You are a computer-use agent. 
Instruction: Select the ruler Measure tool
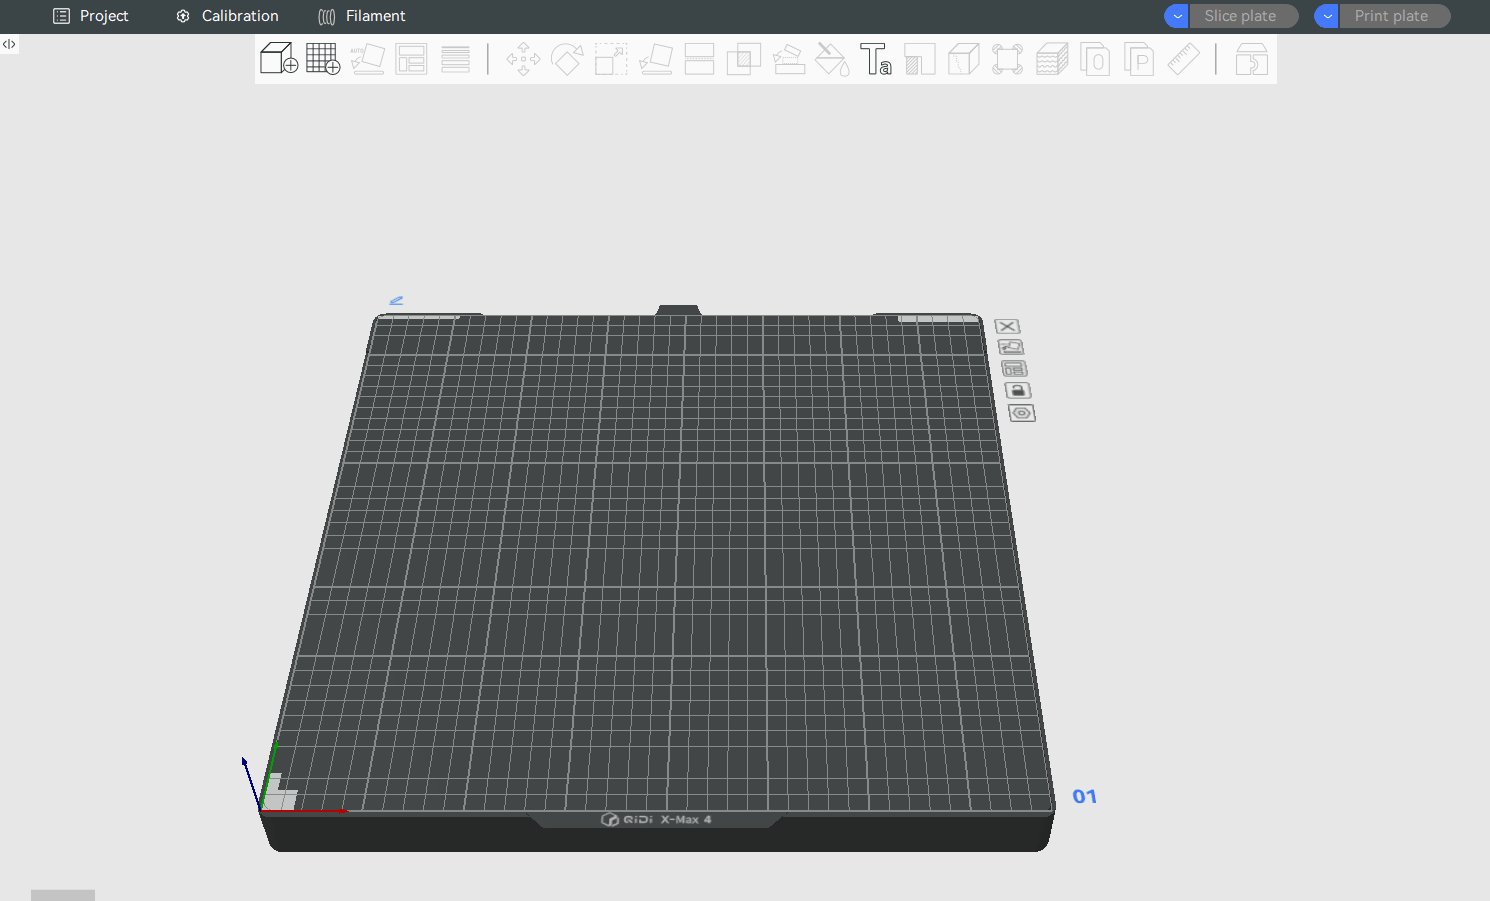point(1184,59)
